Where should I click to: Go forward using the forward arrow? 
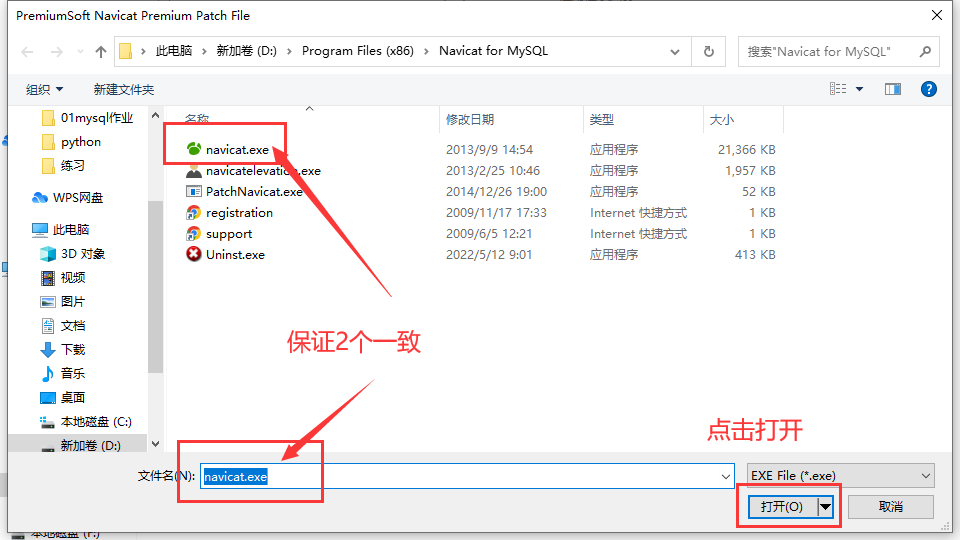point(57,52)
